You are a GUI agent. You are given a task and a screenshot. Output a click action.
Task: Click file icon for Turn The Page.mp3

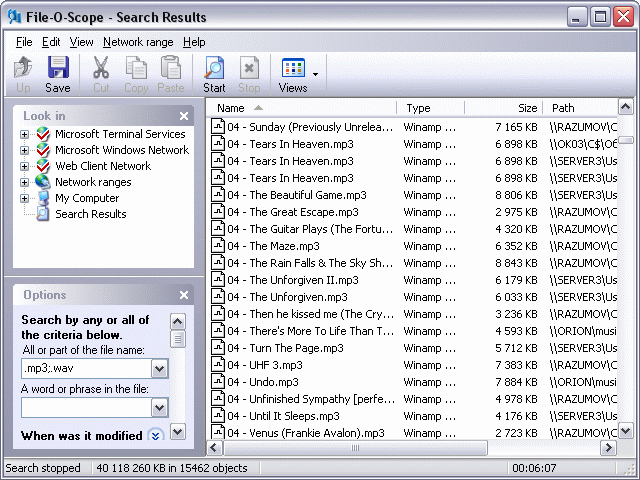tap(218, 348)
